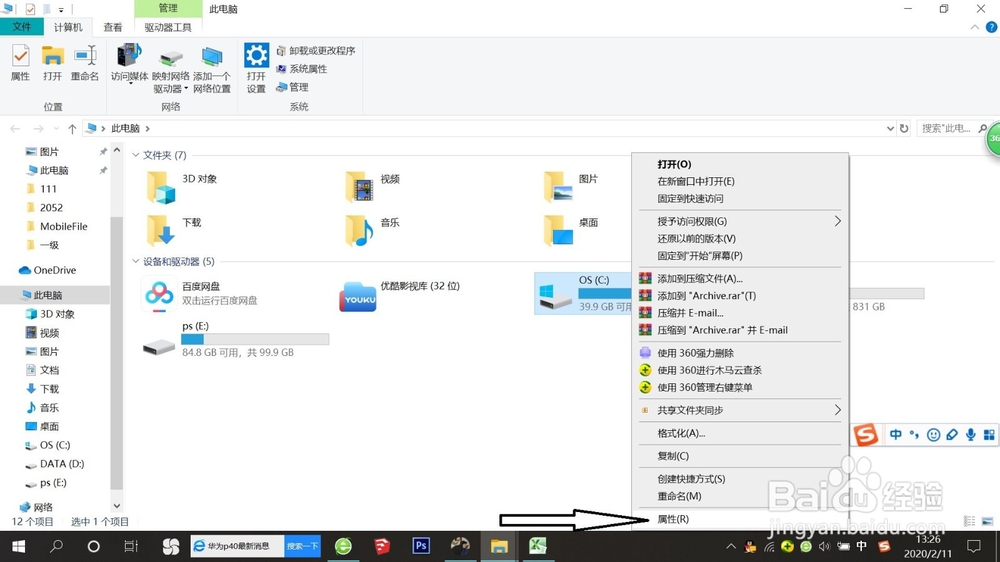Choose 在新窗口中打开(E)
This screenshot has height=562, width=1000.
pos(740,181)
